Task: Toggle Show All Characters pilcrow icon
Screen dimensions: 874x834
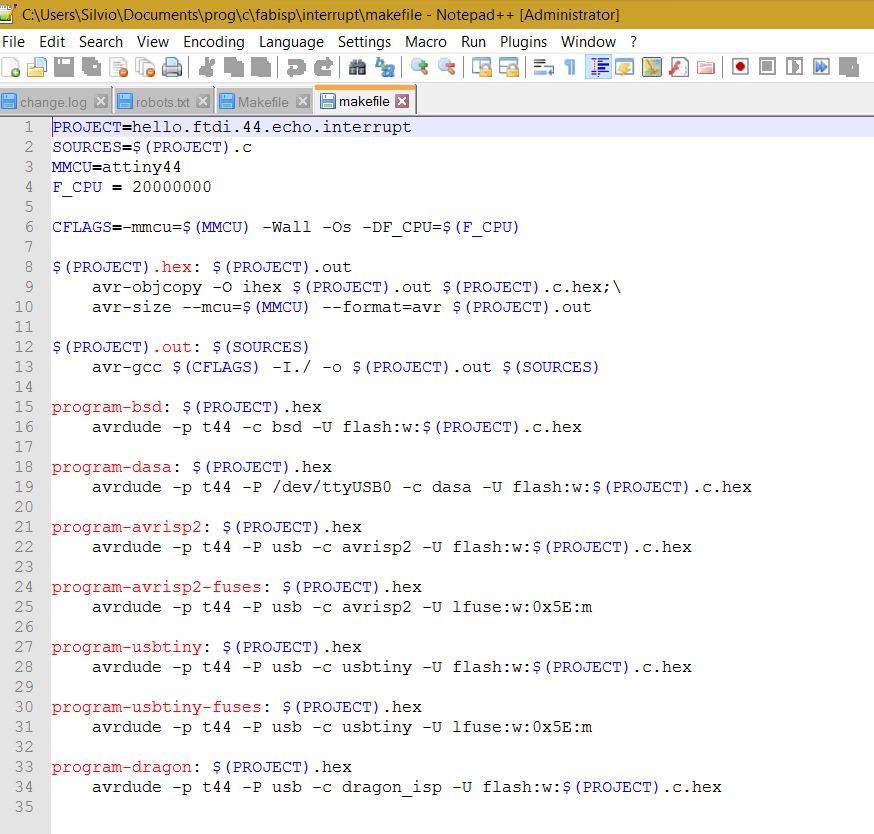Action: [x=570, y=67]
